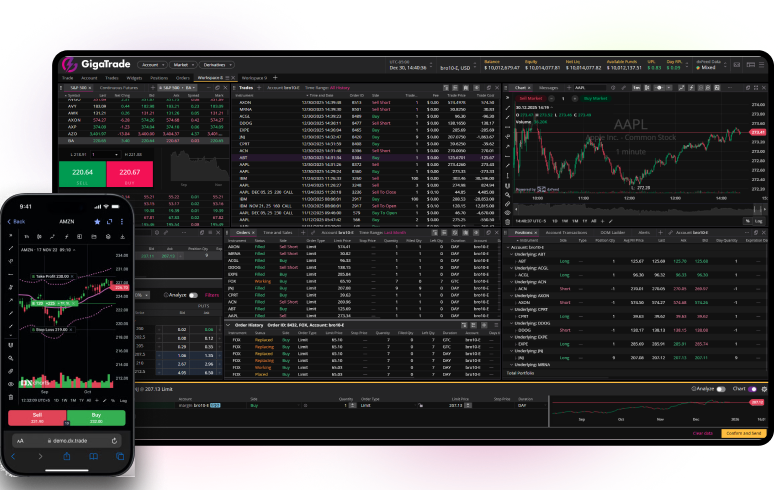Click the red 220.67 Buy button

pyautogui.click(x=130, y=174)
